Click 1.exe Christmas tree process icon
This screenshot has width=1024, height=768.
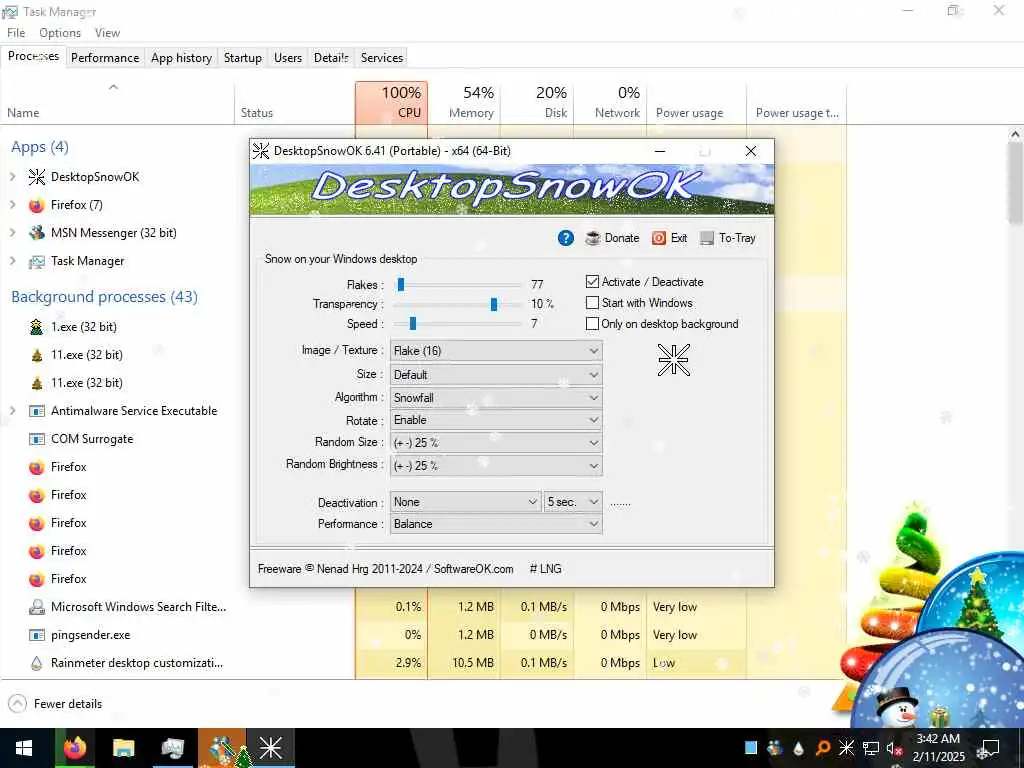pos(37,327)
